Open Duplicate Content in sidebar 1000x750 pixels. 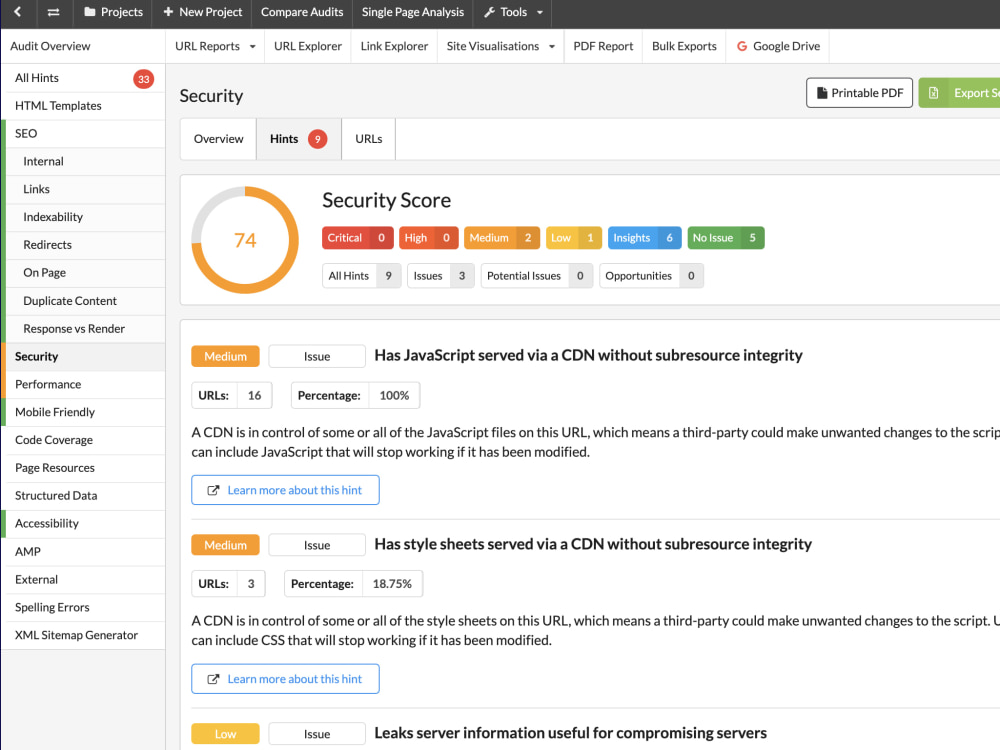pyautogui.click(x=85, y=301)
